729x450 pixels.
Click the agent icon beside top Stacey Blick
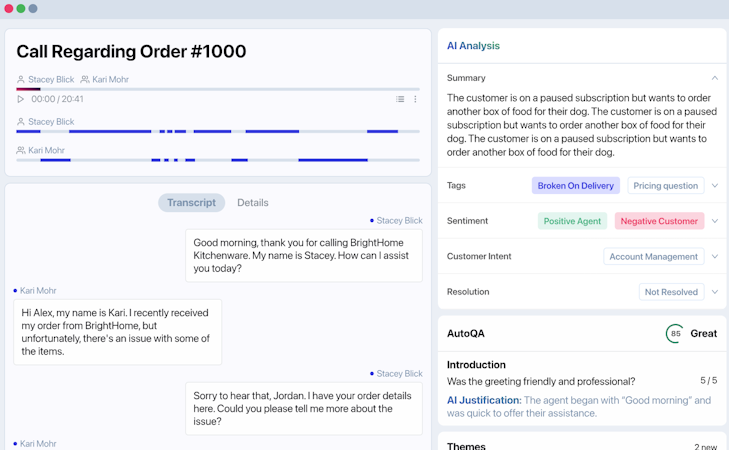coord(21,80)
